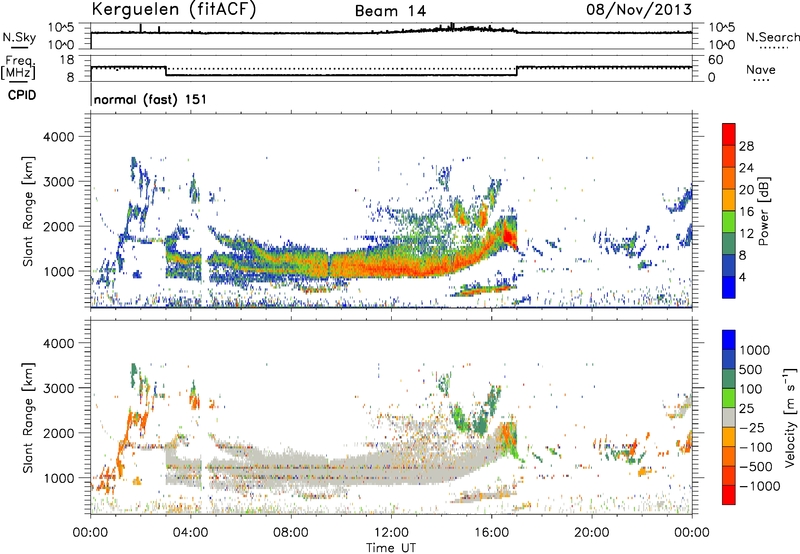Click the 'Kerguelen (fitACF)' title text
The image size is (800, 554).
click(x=173, y=9)
